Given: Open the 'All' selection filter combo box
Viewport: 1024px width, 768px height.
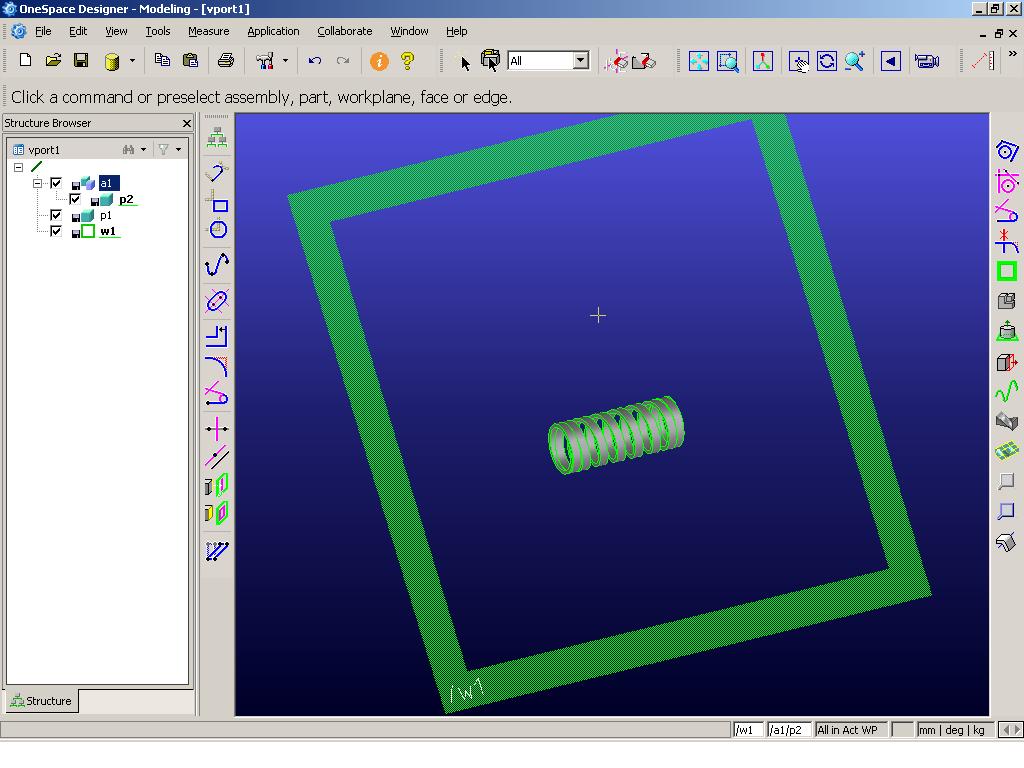Looking at the screenshot, I should (548, 61).
